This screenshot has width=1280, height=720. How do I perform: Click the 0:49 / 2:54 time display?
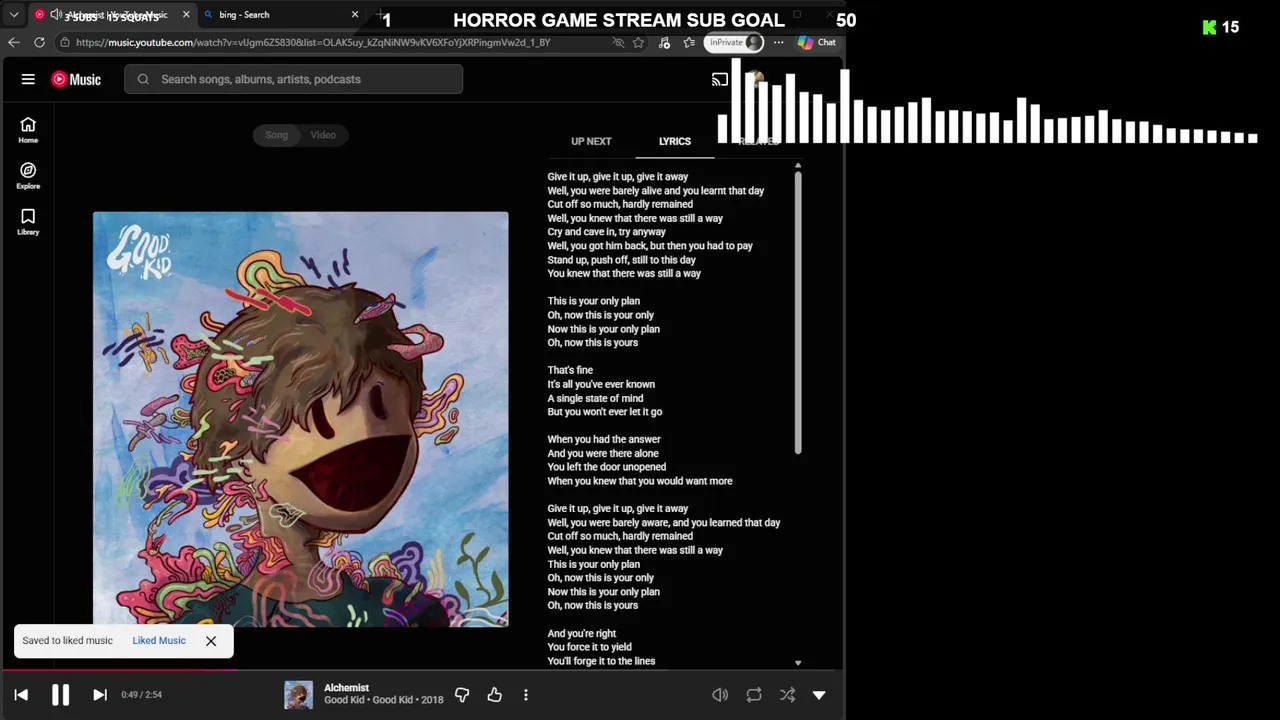pyautogui.click(x=141, y=694)
